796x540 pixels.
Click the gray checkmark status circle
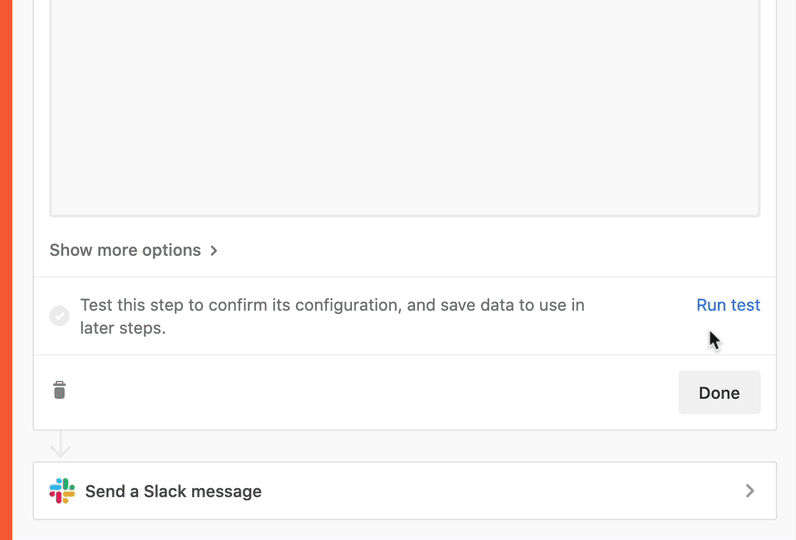click(59, 316)
